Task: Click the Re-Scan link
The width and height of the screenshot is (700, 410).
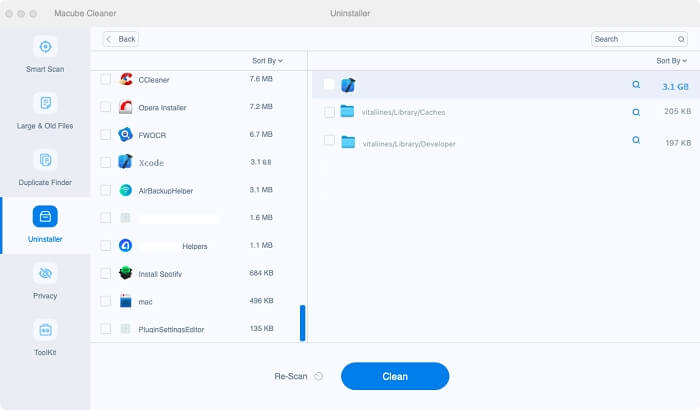Action: click(x=291, y=377)
